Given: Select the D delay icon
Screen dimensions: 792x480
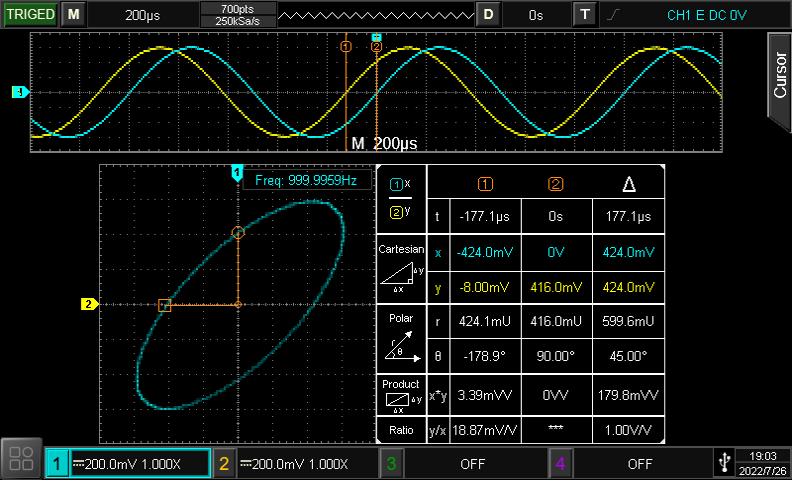Looking at the screenshot, I should 488,15.
